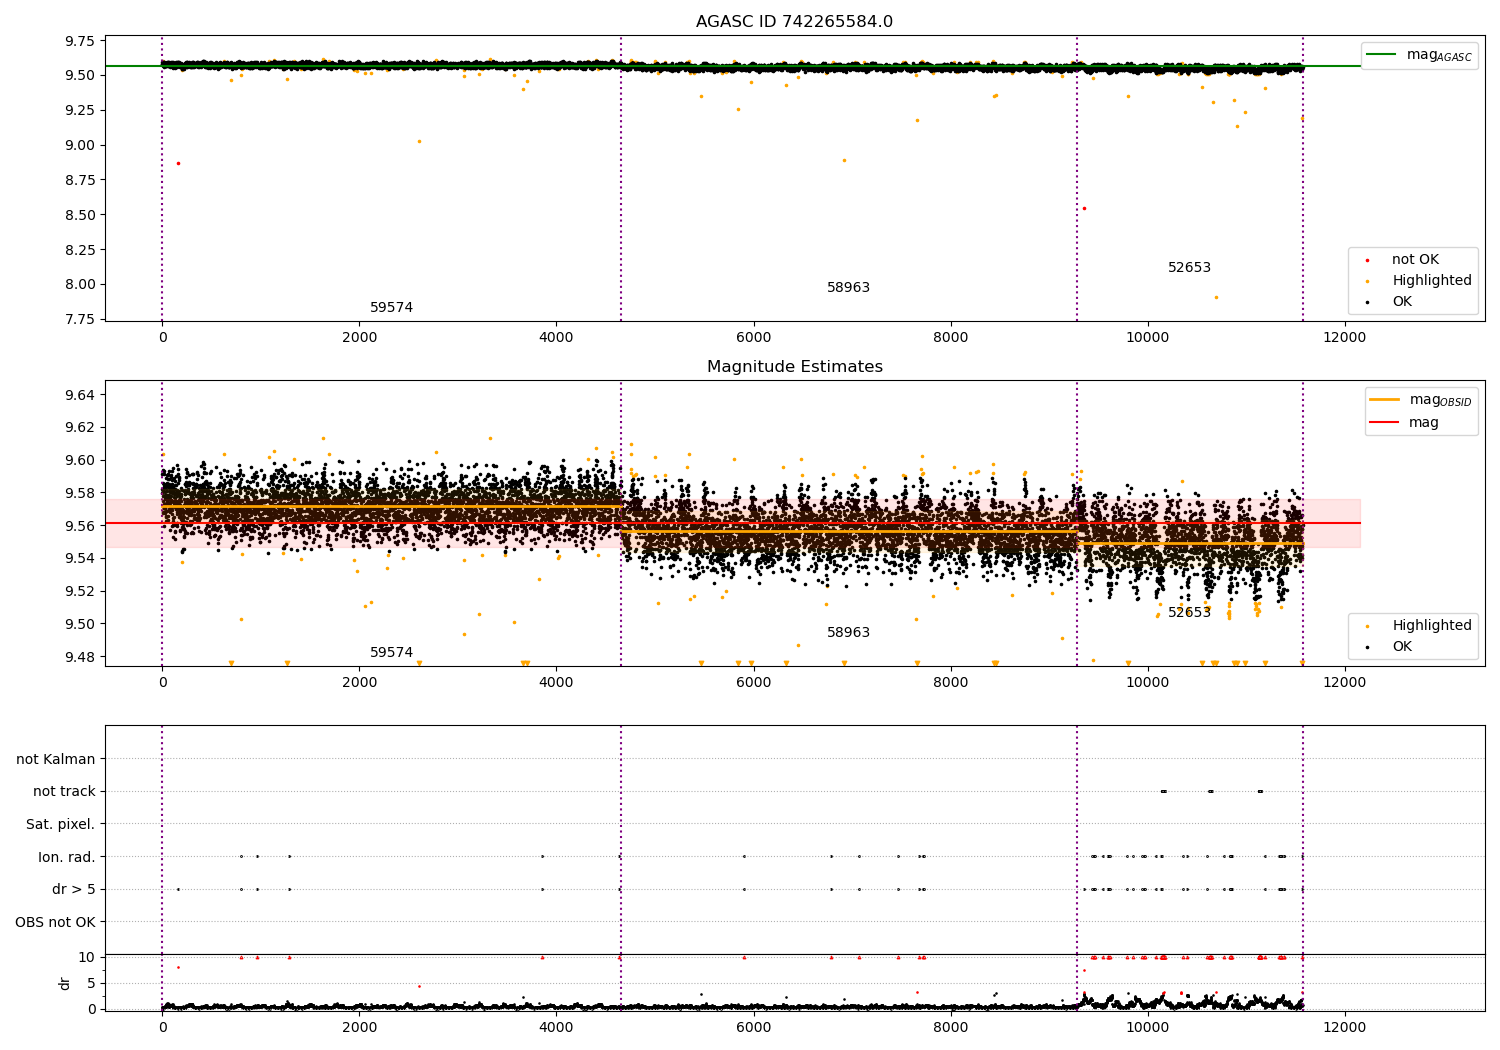Click the 9.52 y-axis tick label
This screenshot has height=1050, width=1500.
79,592
